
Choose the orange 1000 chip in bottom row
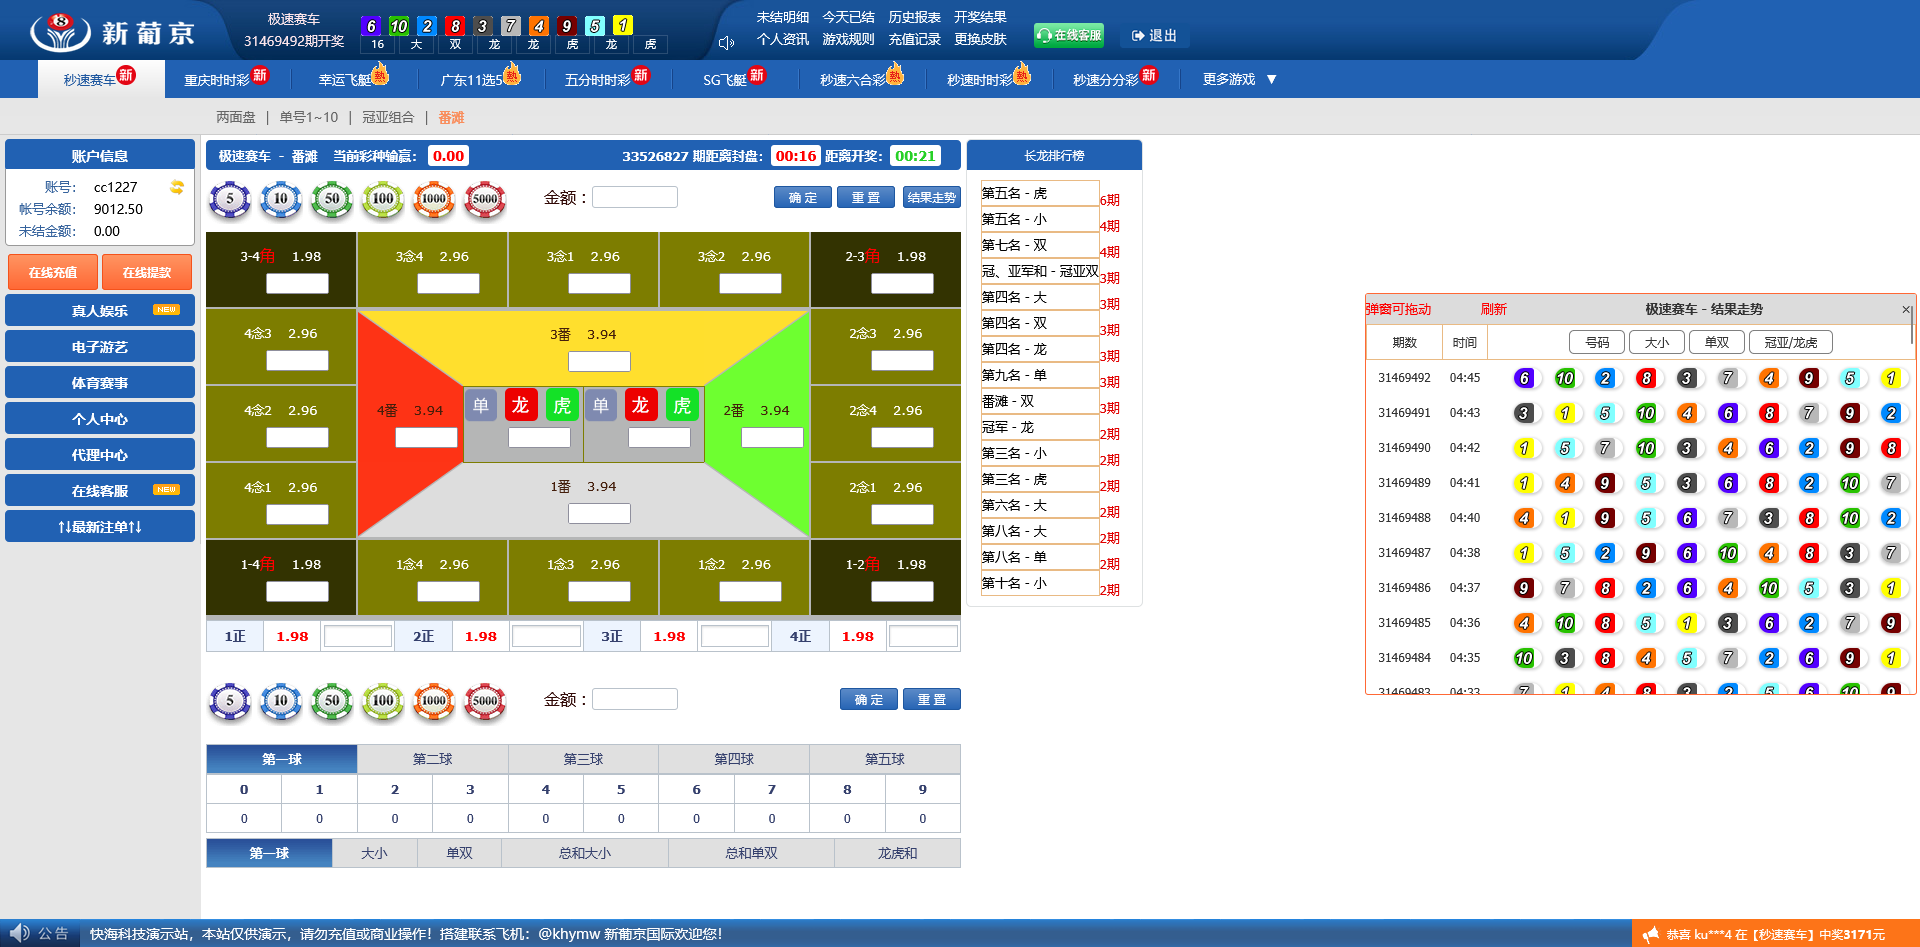coord(434,701)
